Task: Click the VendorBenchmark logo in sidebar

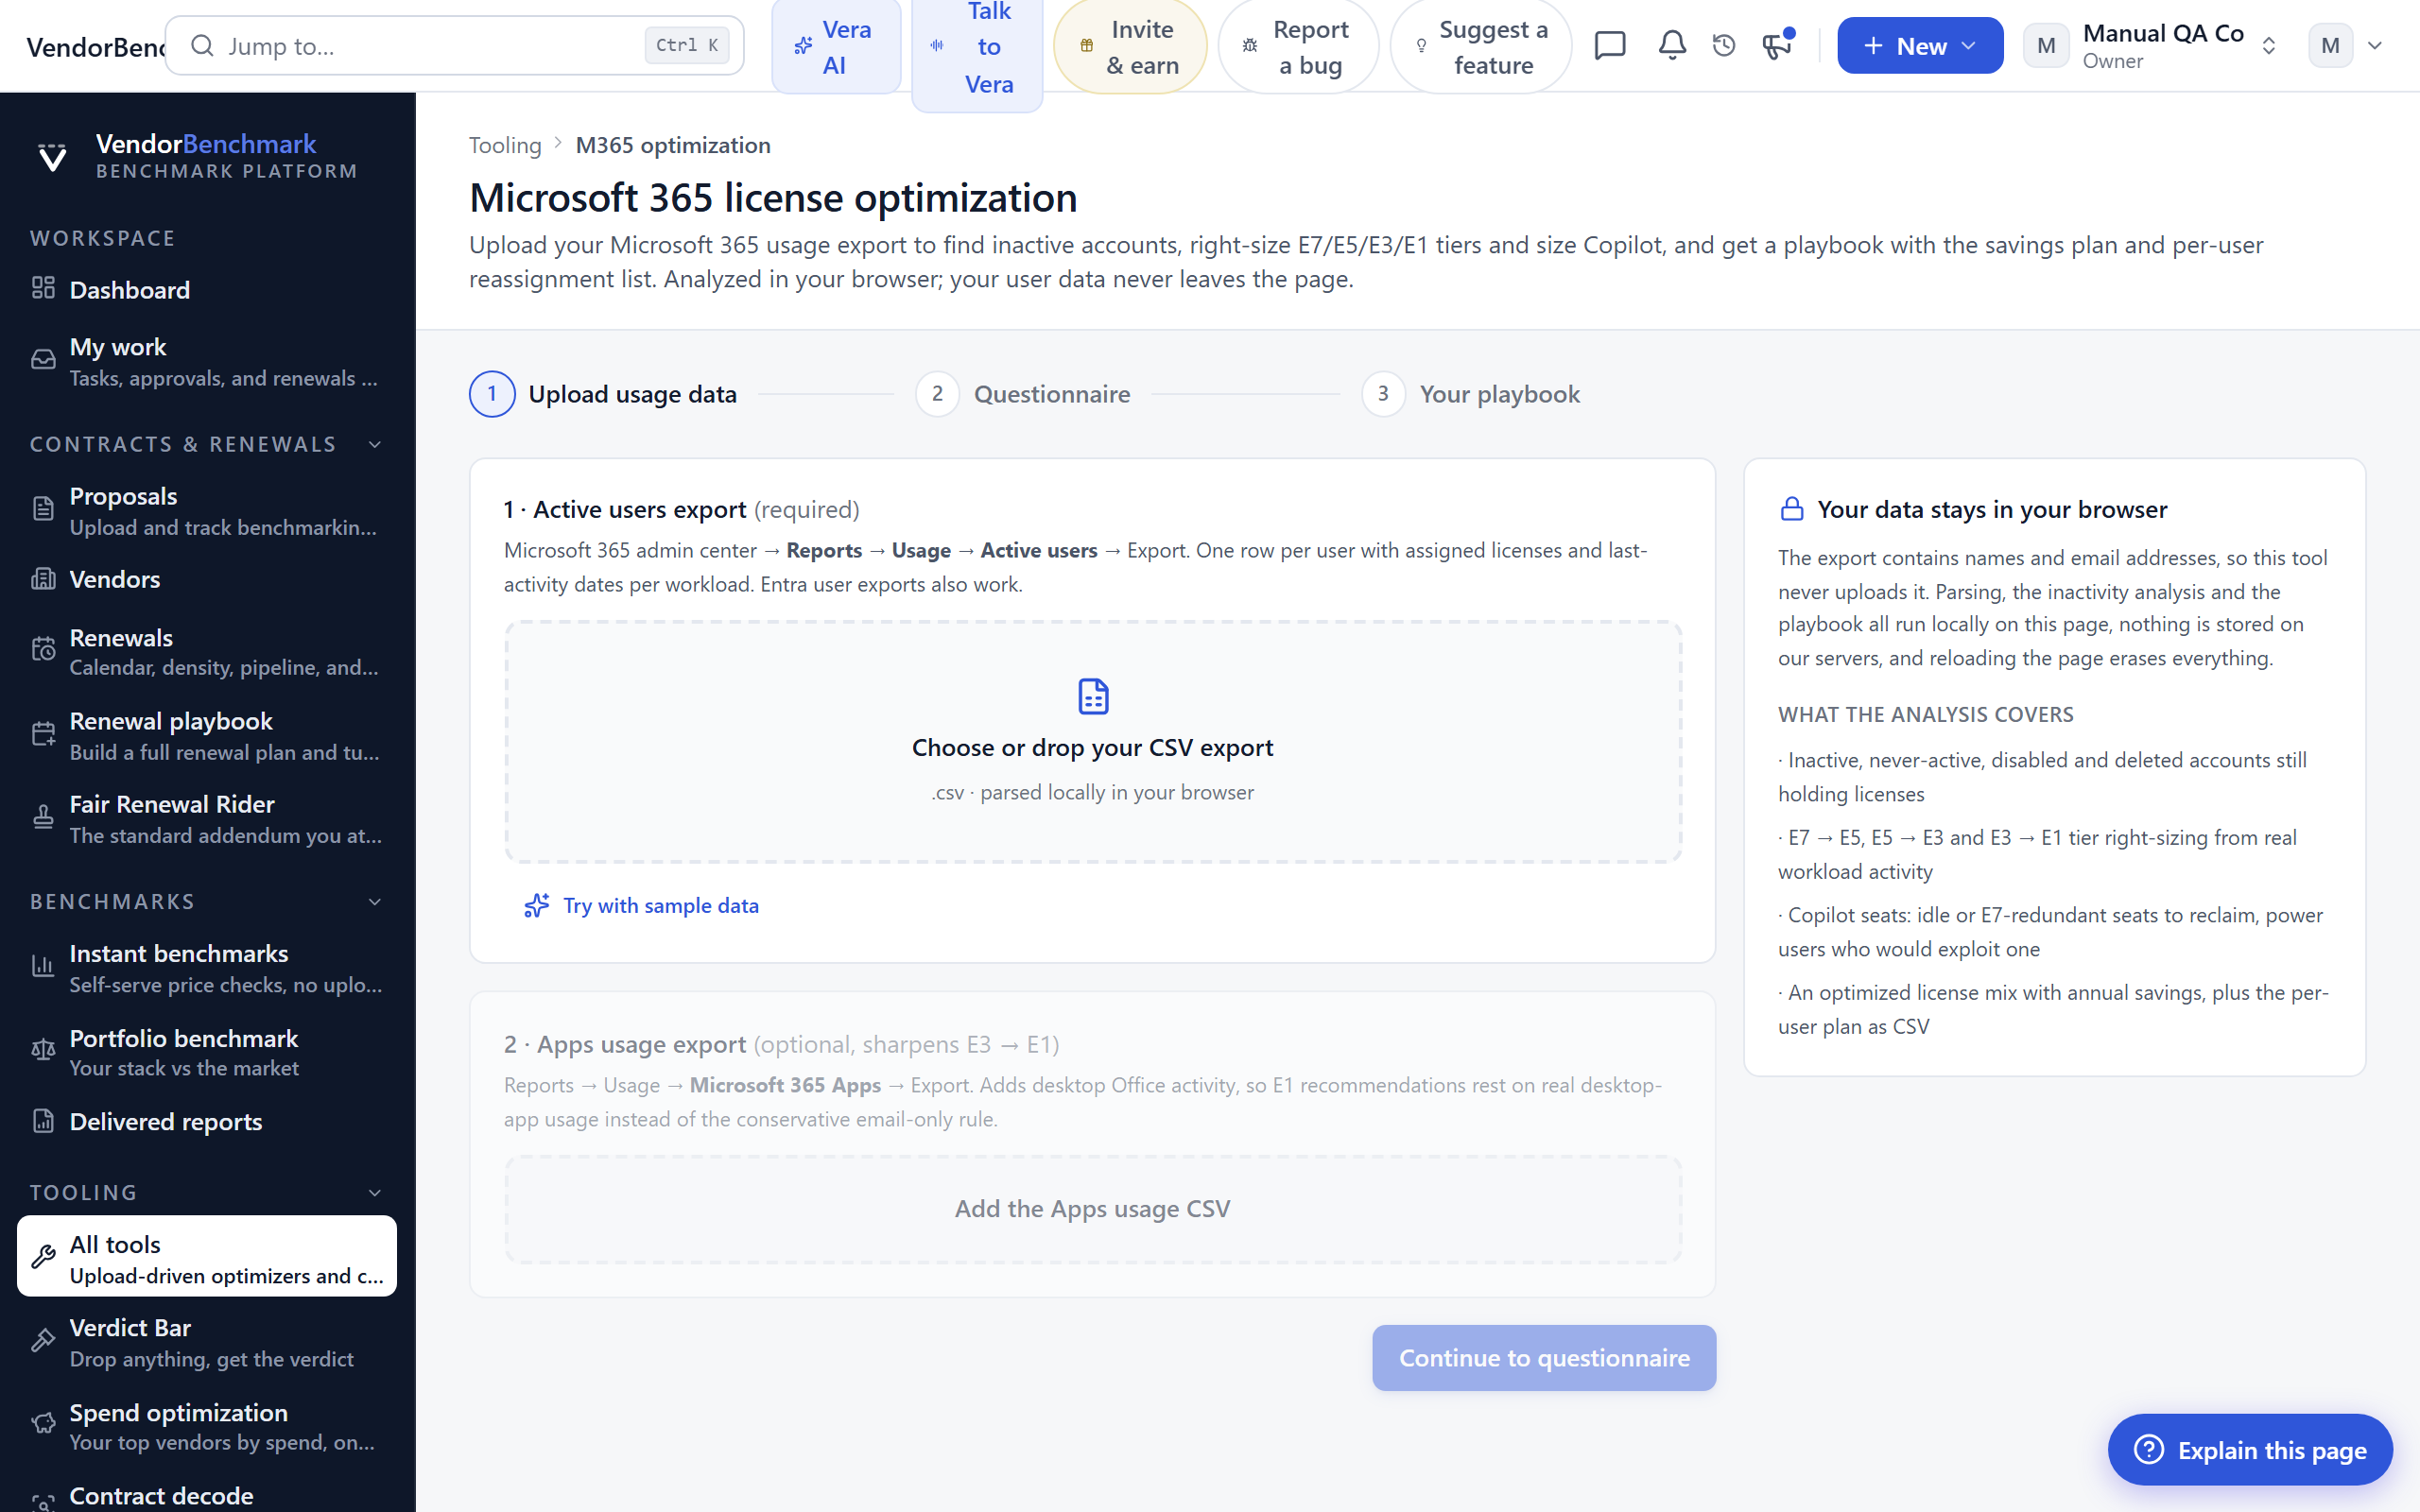Action: 52,157
